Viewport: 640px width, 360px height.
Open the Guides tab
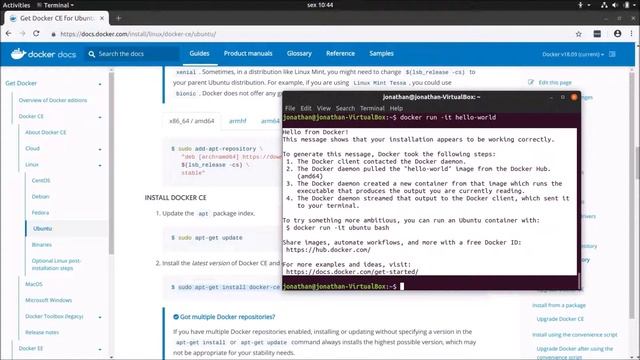point(199,53)
